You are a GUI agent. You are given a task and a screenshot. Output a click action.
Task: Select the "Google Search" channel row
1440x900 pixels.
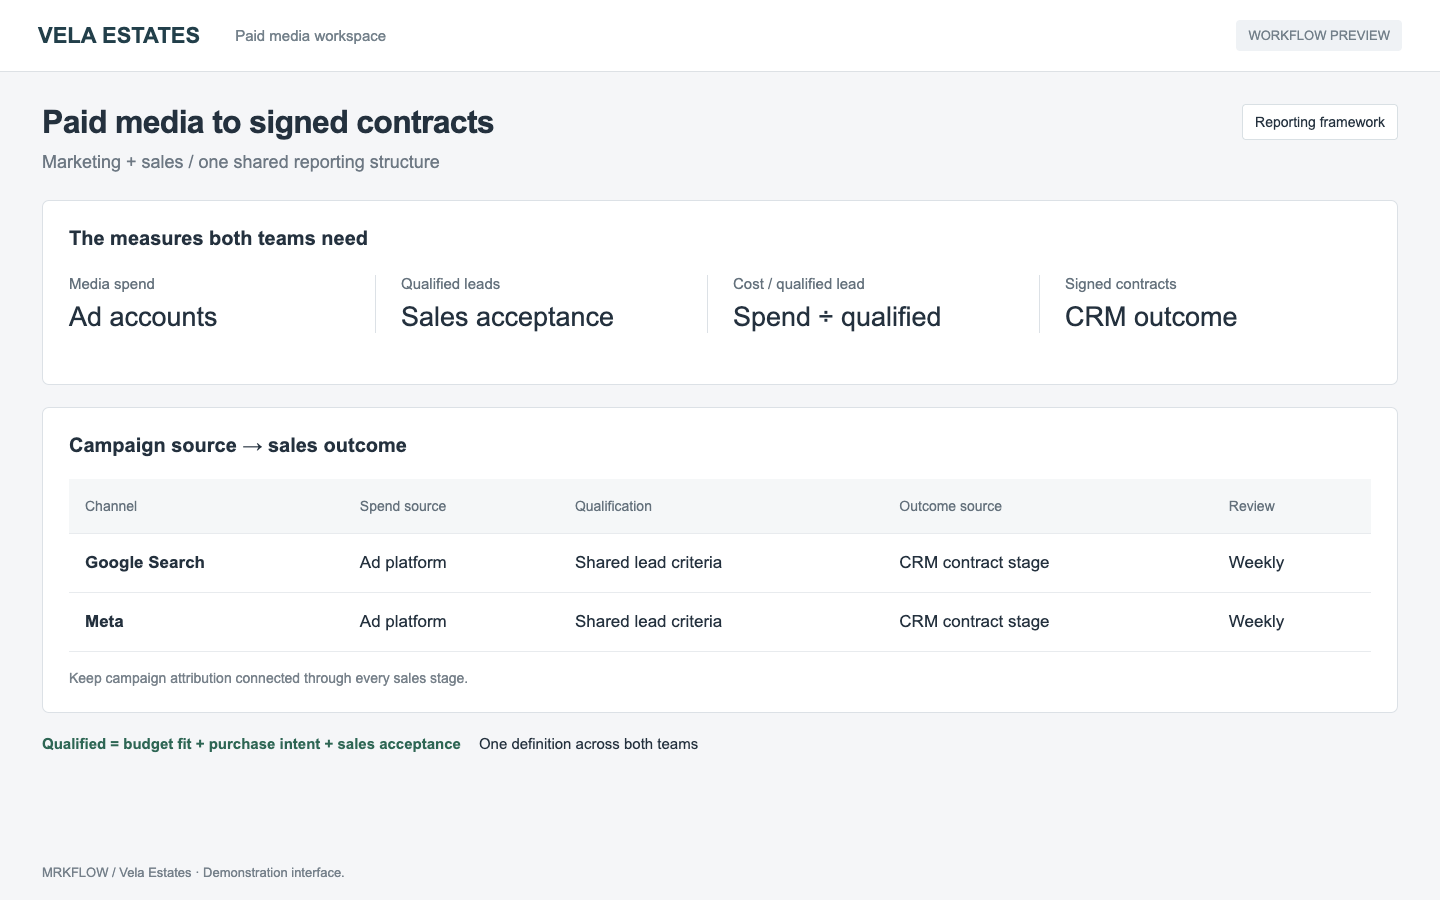point(720,563)
